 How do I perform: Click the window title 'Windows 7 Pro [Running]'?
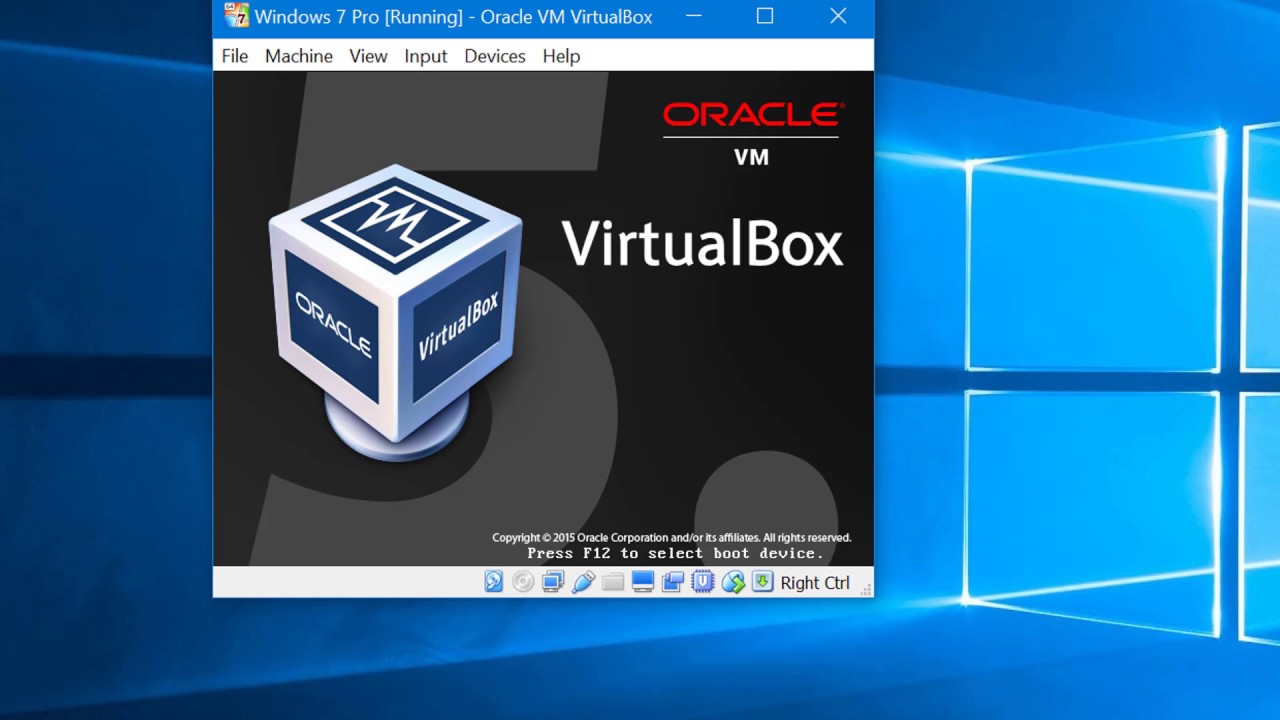359,17
